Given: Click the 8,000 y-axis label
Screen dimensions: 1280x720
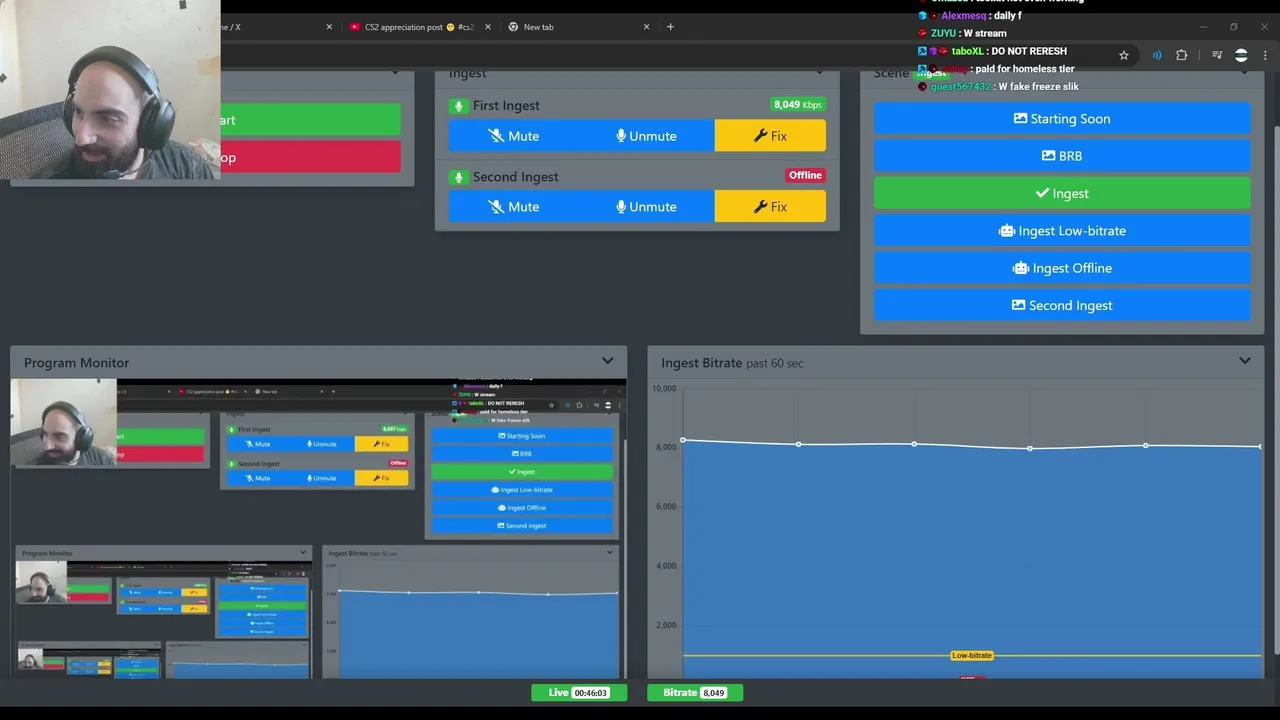Looking at the screenshot, I should (x=666, y=447).
